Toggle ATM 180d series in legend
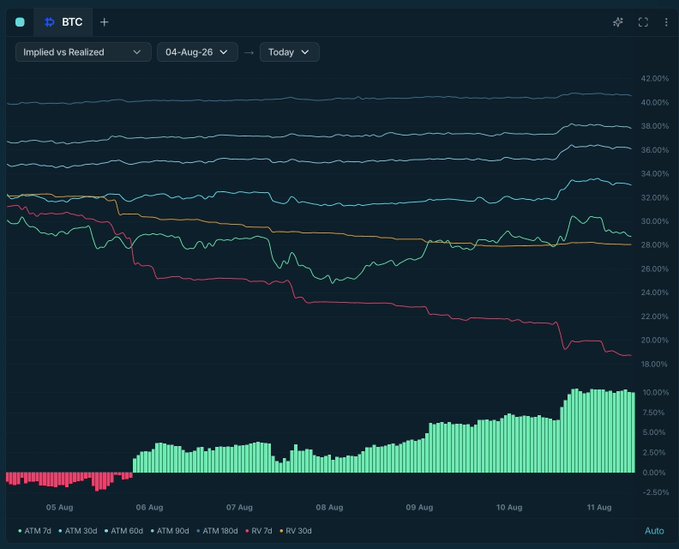679x549 pixels. click(x=217, y=531)
